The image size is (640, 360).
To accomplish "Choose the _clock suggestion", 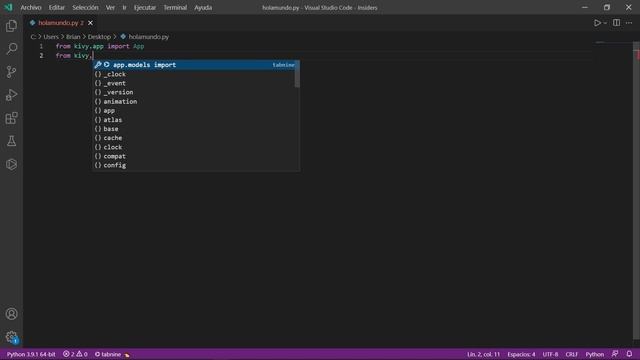I will [194, 74].
